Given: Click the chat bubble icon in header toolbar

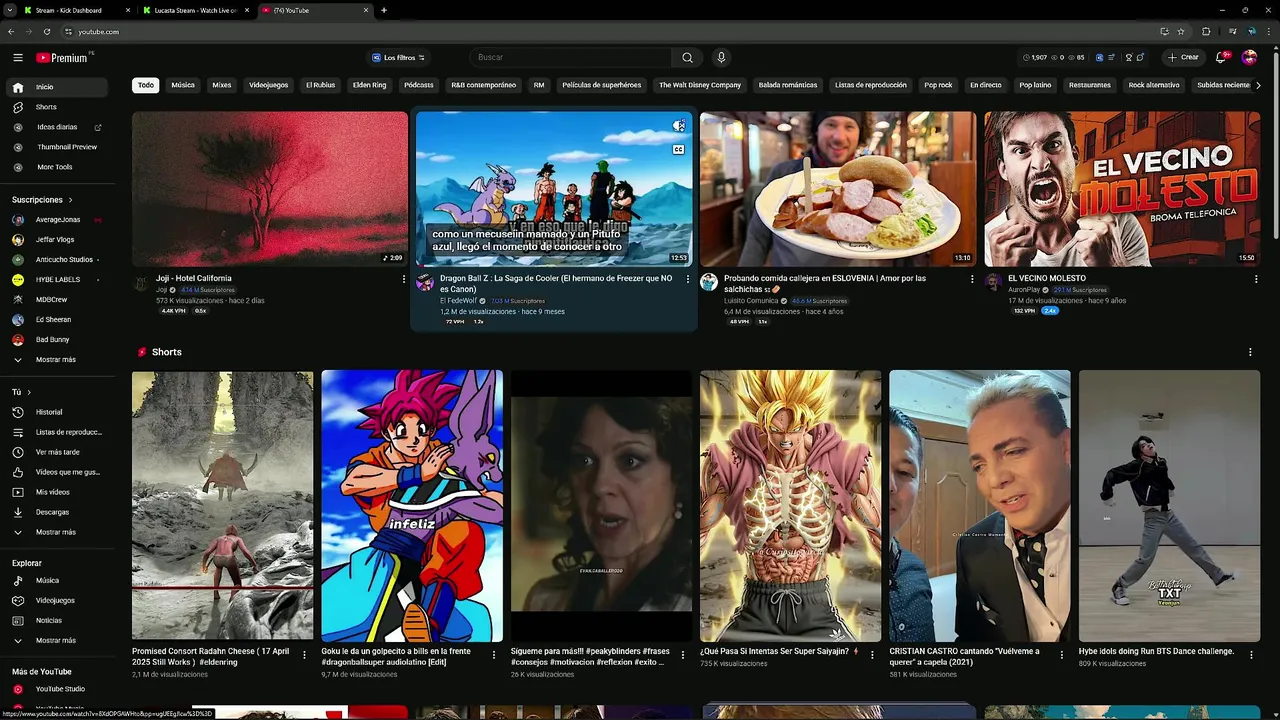Looking at the screenshot, I should (1141, 57).
